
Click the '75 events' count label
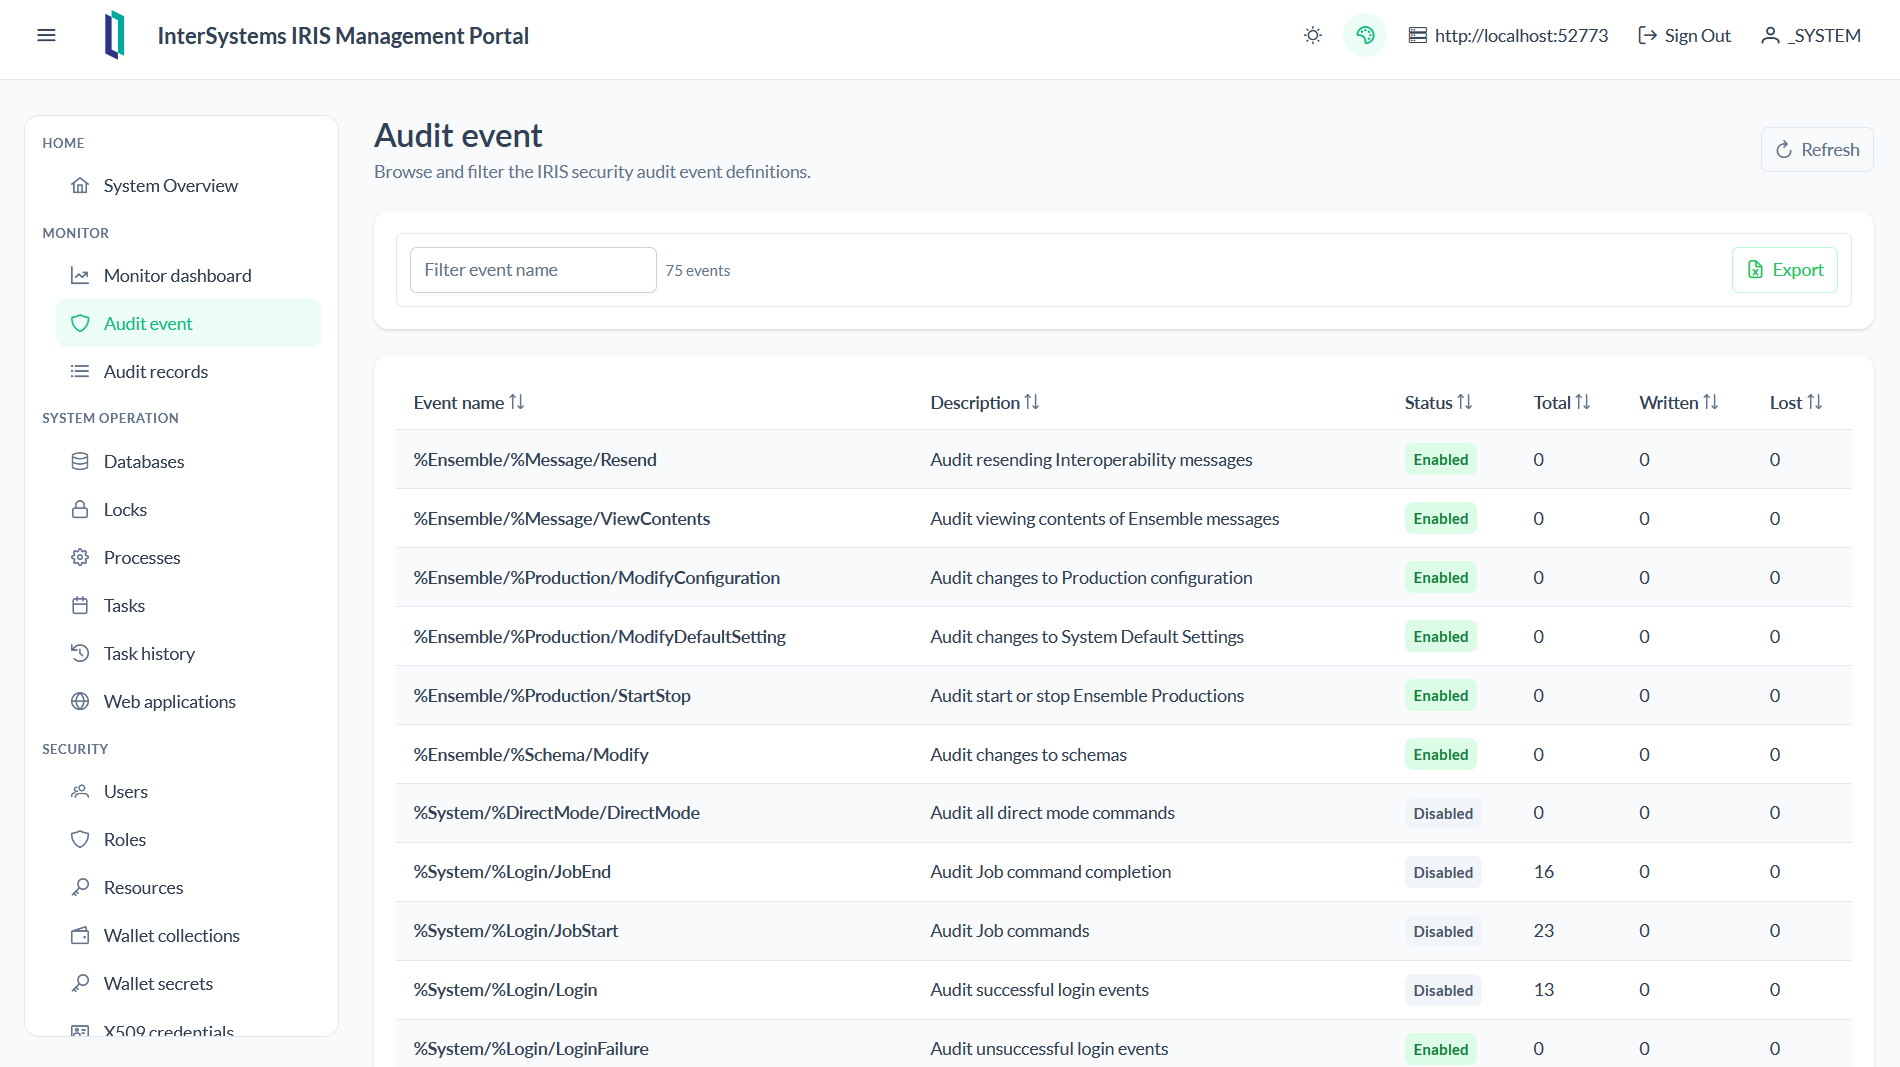[x=698, y=271]
